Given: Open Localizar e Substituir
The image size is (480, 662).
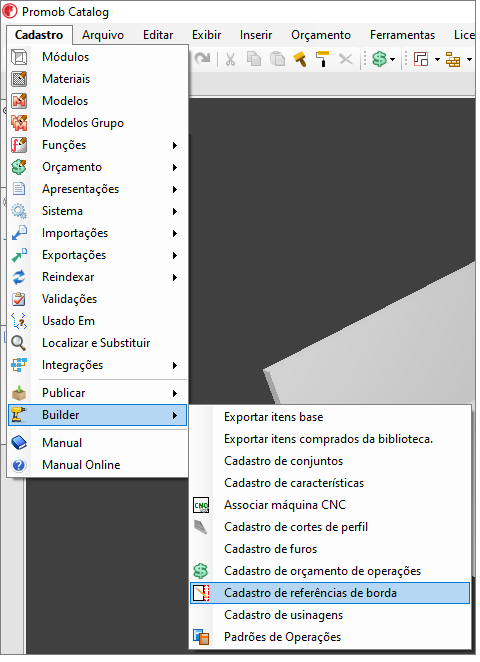Looking at the screenshot, I should coord(98,343).
